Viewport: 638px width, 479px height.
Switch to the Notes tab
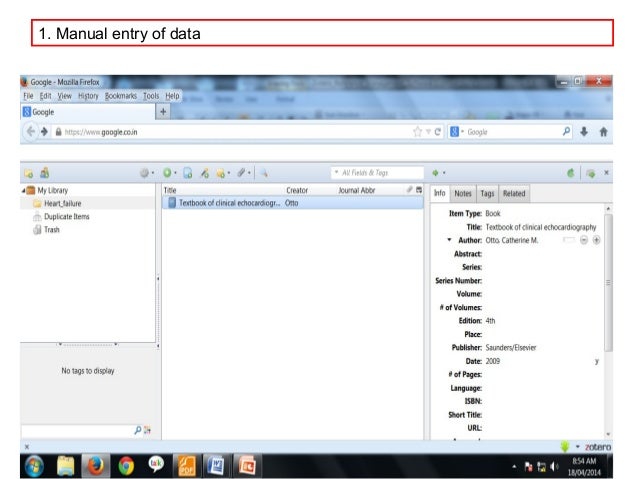click(x=463, y=193)
